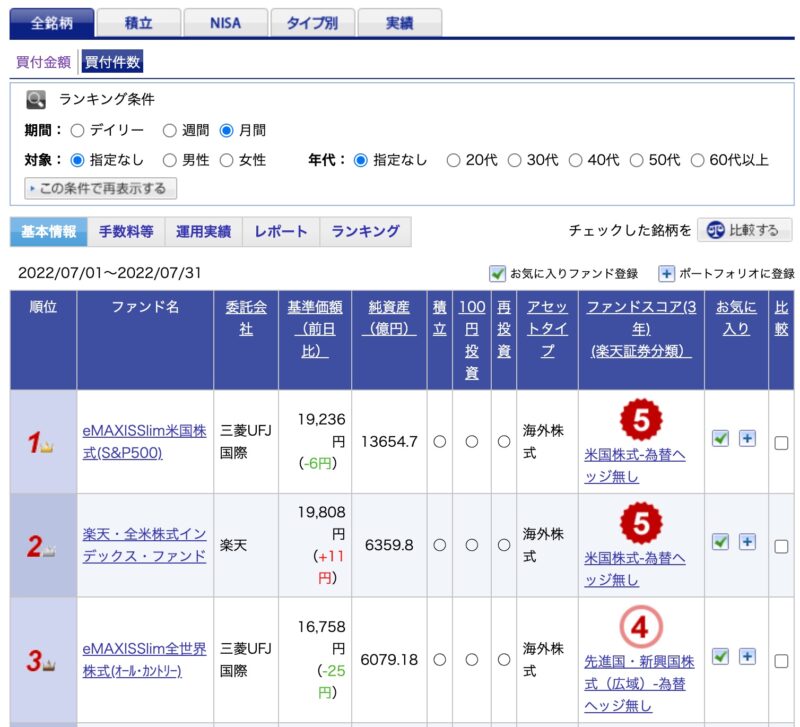Select the 30代 age group radio

coord(514,161)
